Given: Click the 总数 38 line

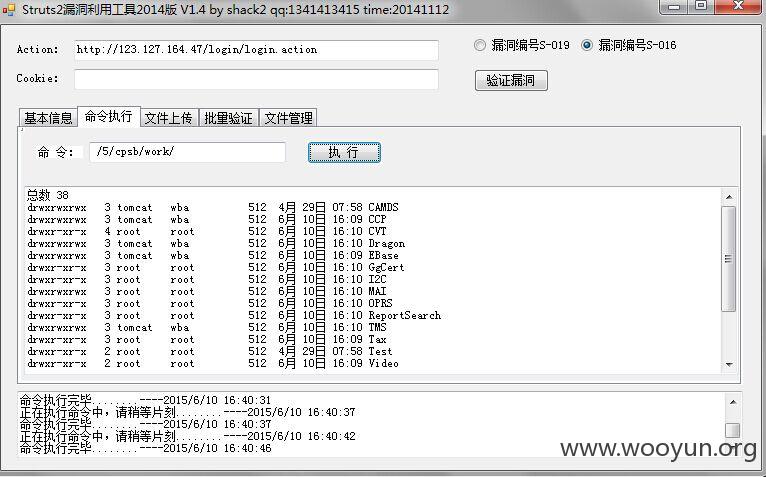Looking at the screenshot, I should [x=47, y=195].
